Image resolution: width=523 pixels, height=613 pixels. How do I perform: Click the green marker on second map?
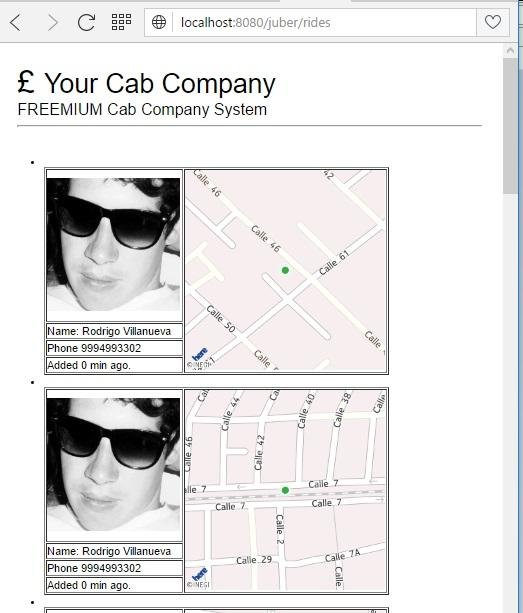285,490
